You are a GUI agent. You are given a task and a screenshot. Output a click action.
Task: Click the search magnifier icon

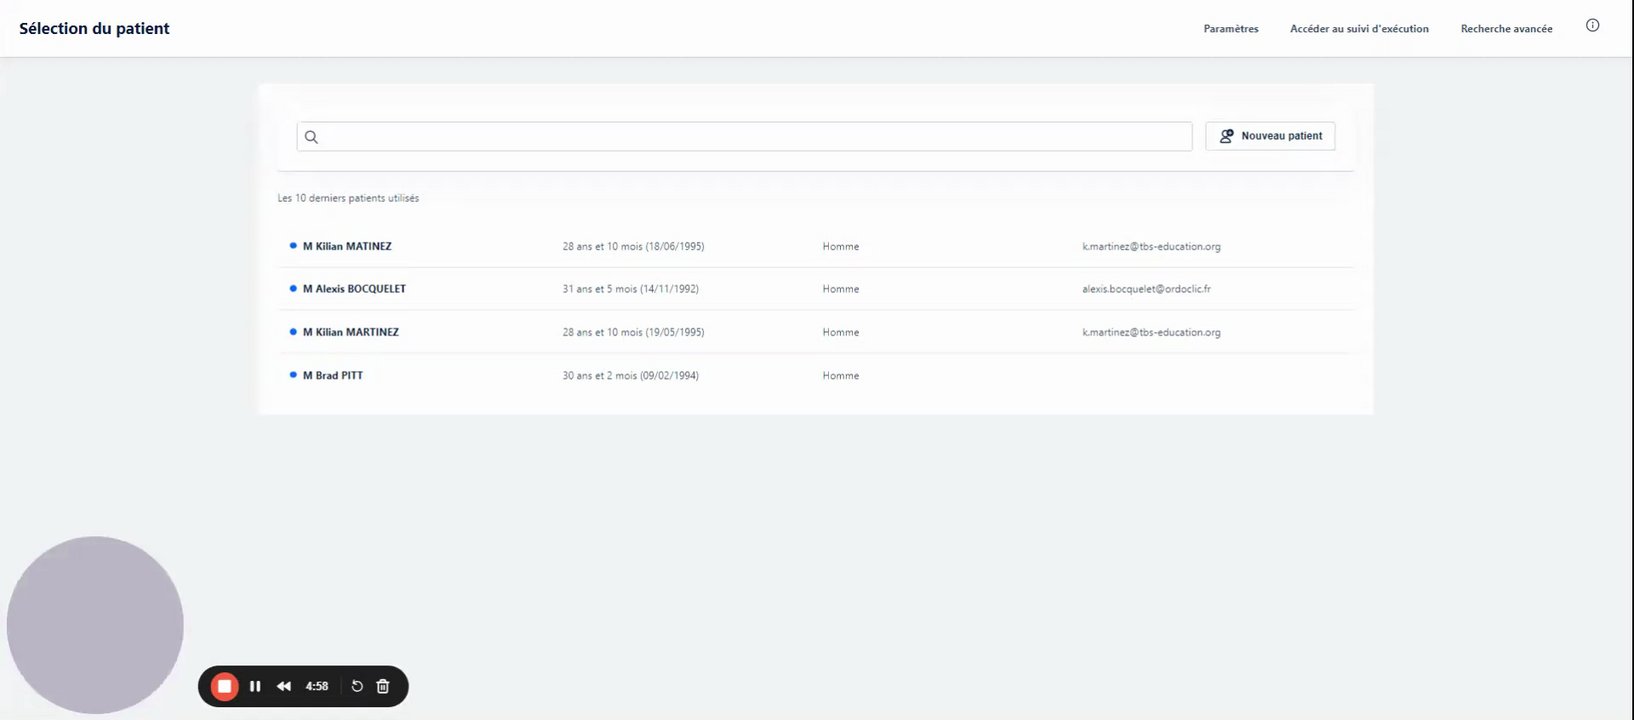pyautogui.click(x=311, y=137)
